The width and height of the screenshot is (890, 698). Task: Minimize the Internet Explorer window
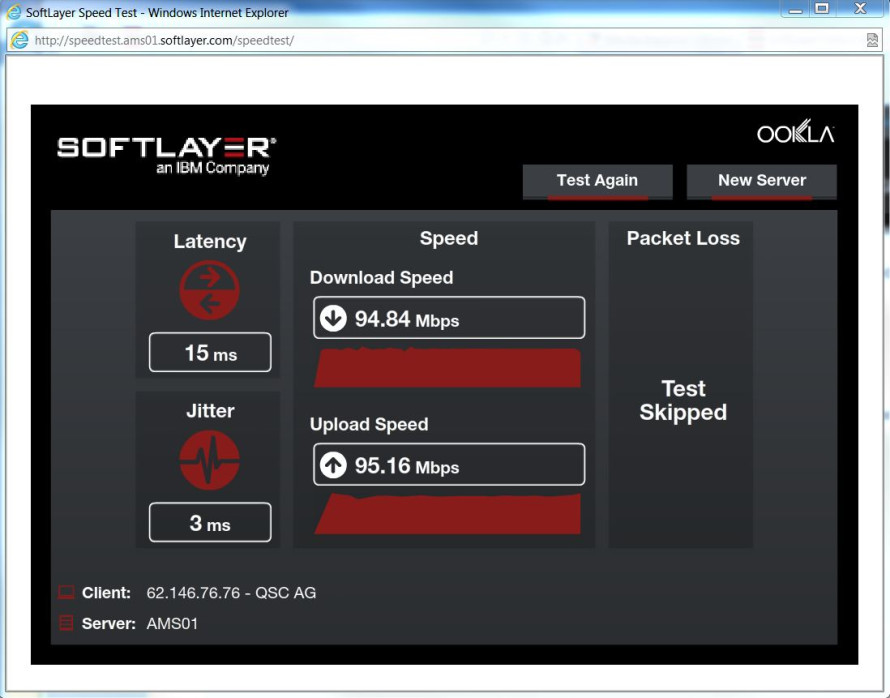[x=795, y=9]
